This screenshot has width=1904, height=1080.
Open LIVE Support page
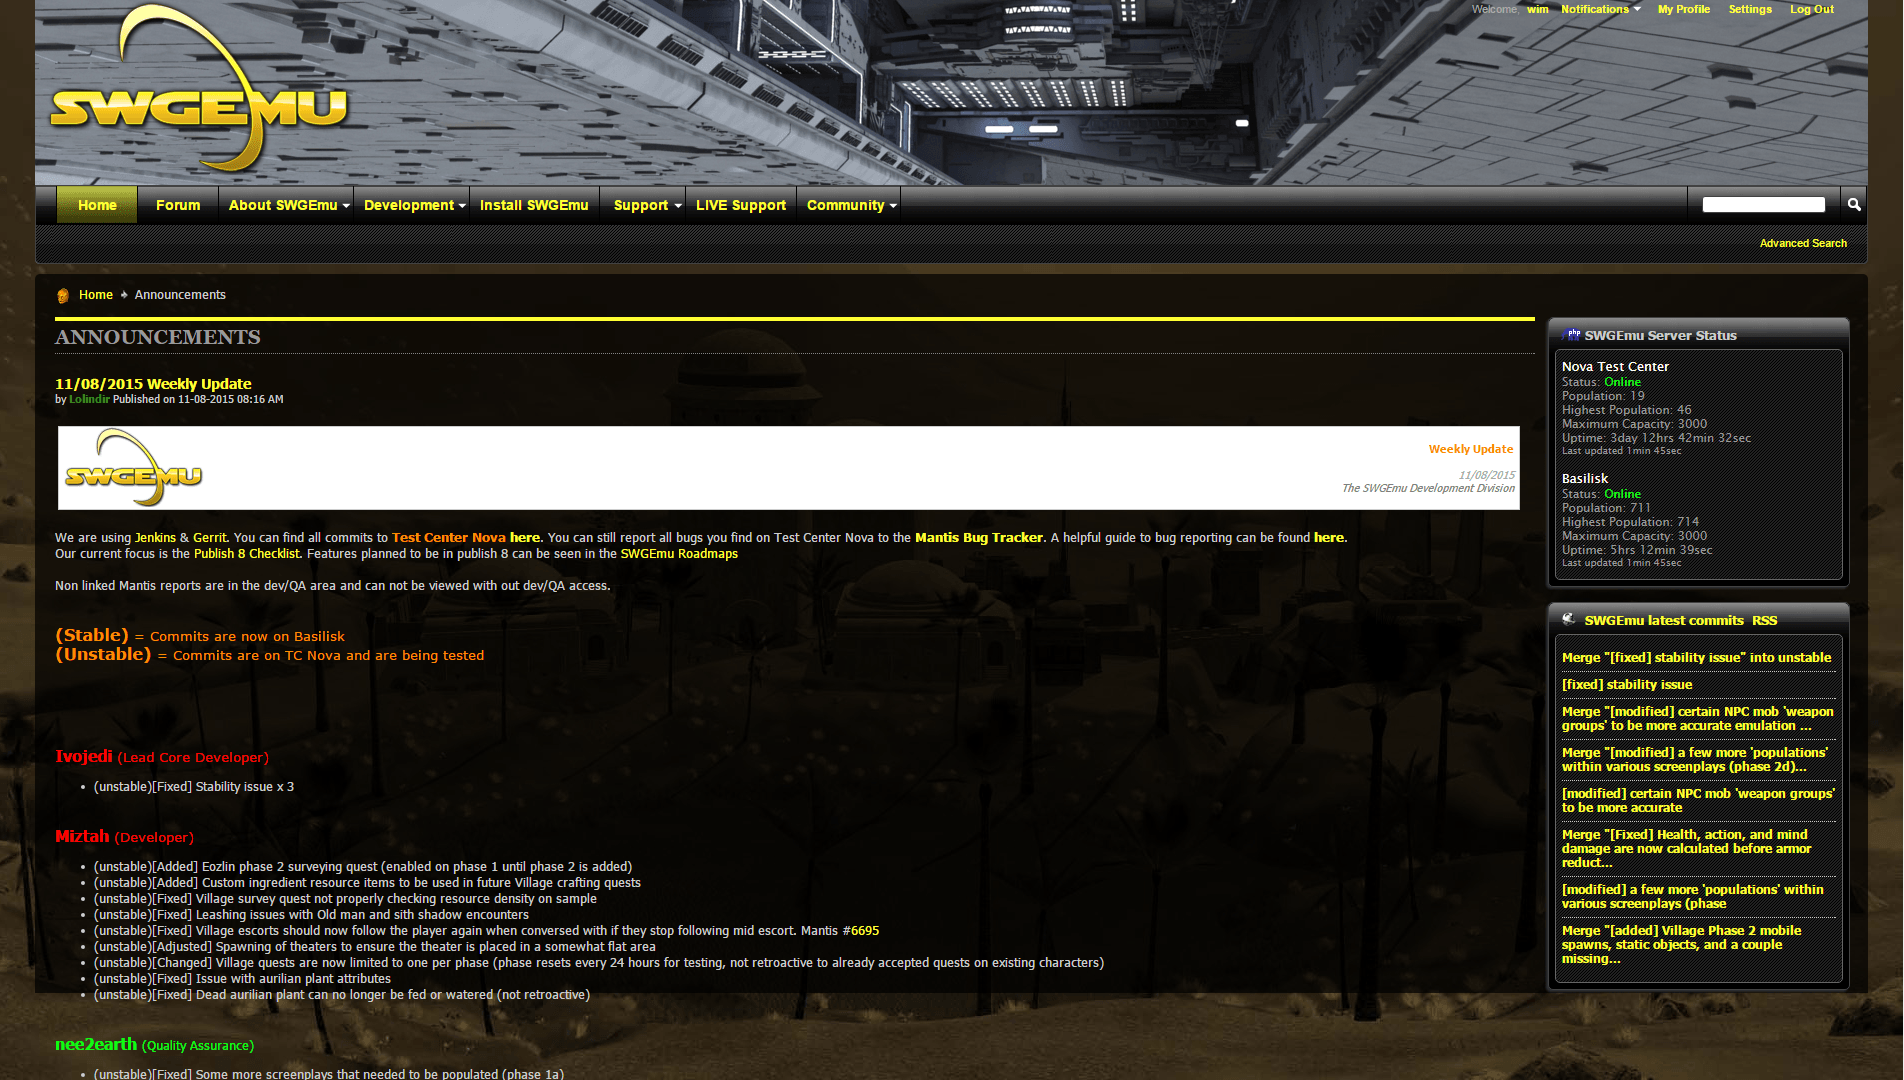coord(741,205)
